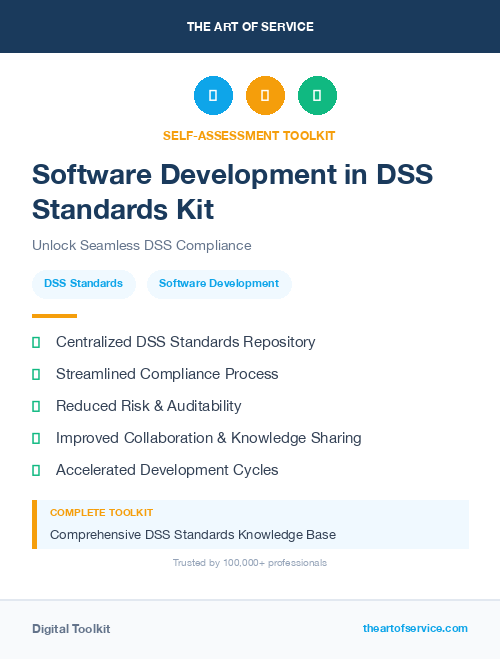
Task: Click 'Comprehensive DSS Standards Knowledge Base' text
Action: (x=193, y=535)
